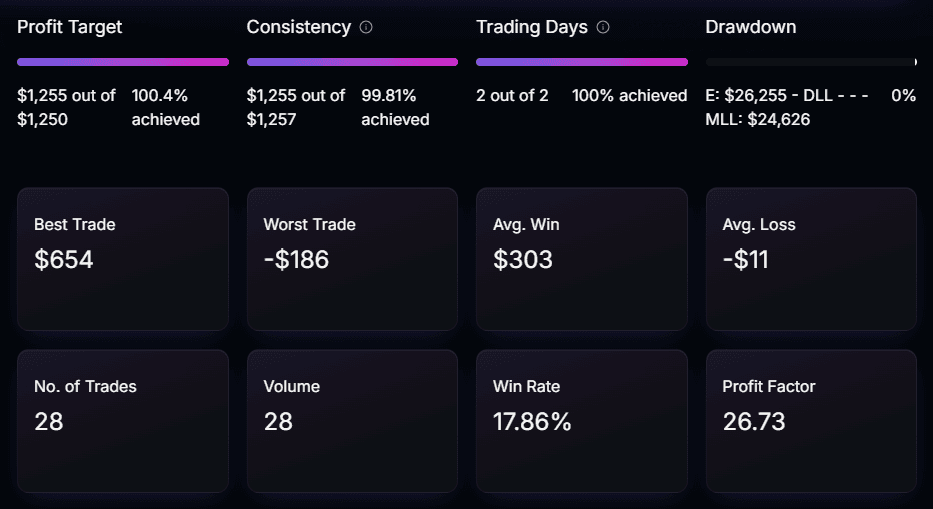Click the No. of Trades card
The height and width of the screenshot is (509, 933).
coord(123,421)
